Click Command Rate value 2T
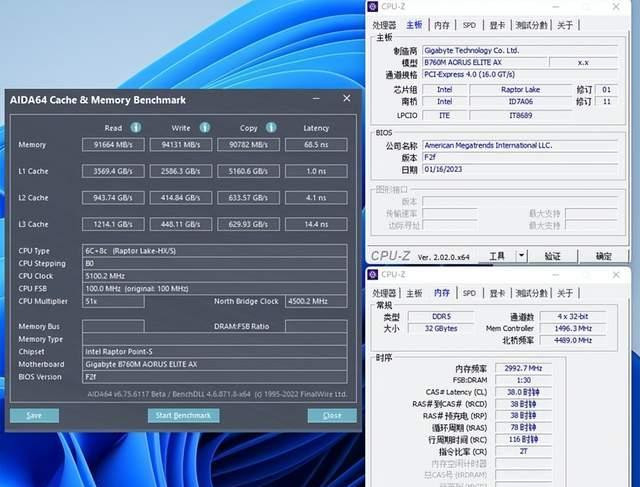This screenshot has width=640, height=487. 523,451
